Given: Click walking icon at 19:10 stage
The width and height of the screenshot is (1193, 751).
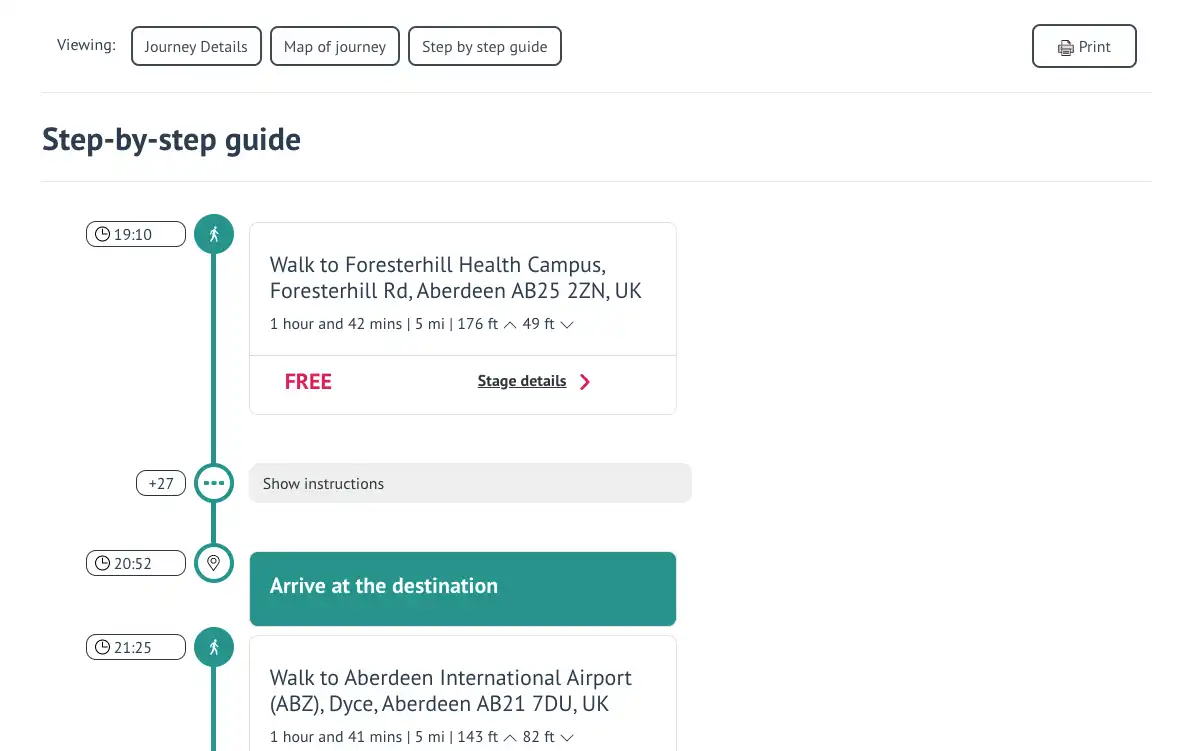Looking at the screenshot, I should pyautogui.click(x=214, y=234).
